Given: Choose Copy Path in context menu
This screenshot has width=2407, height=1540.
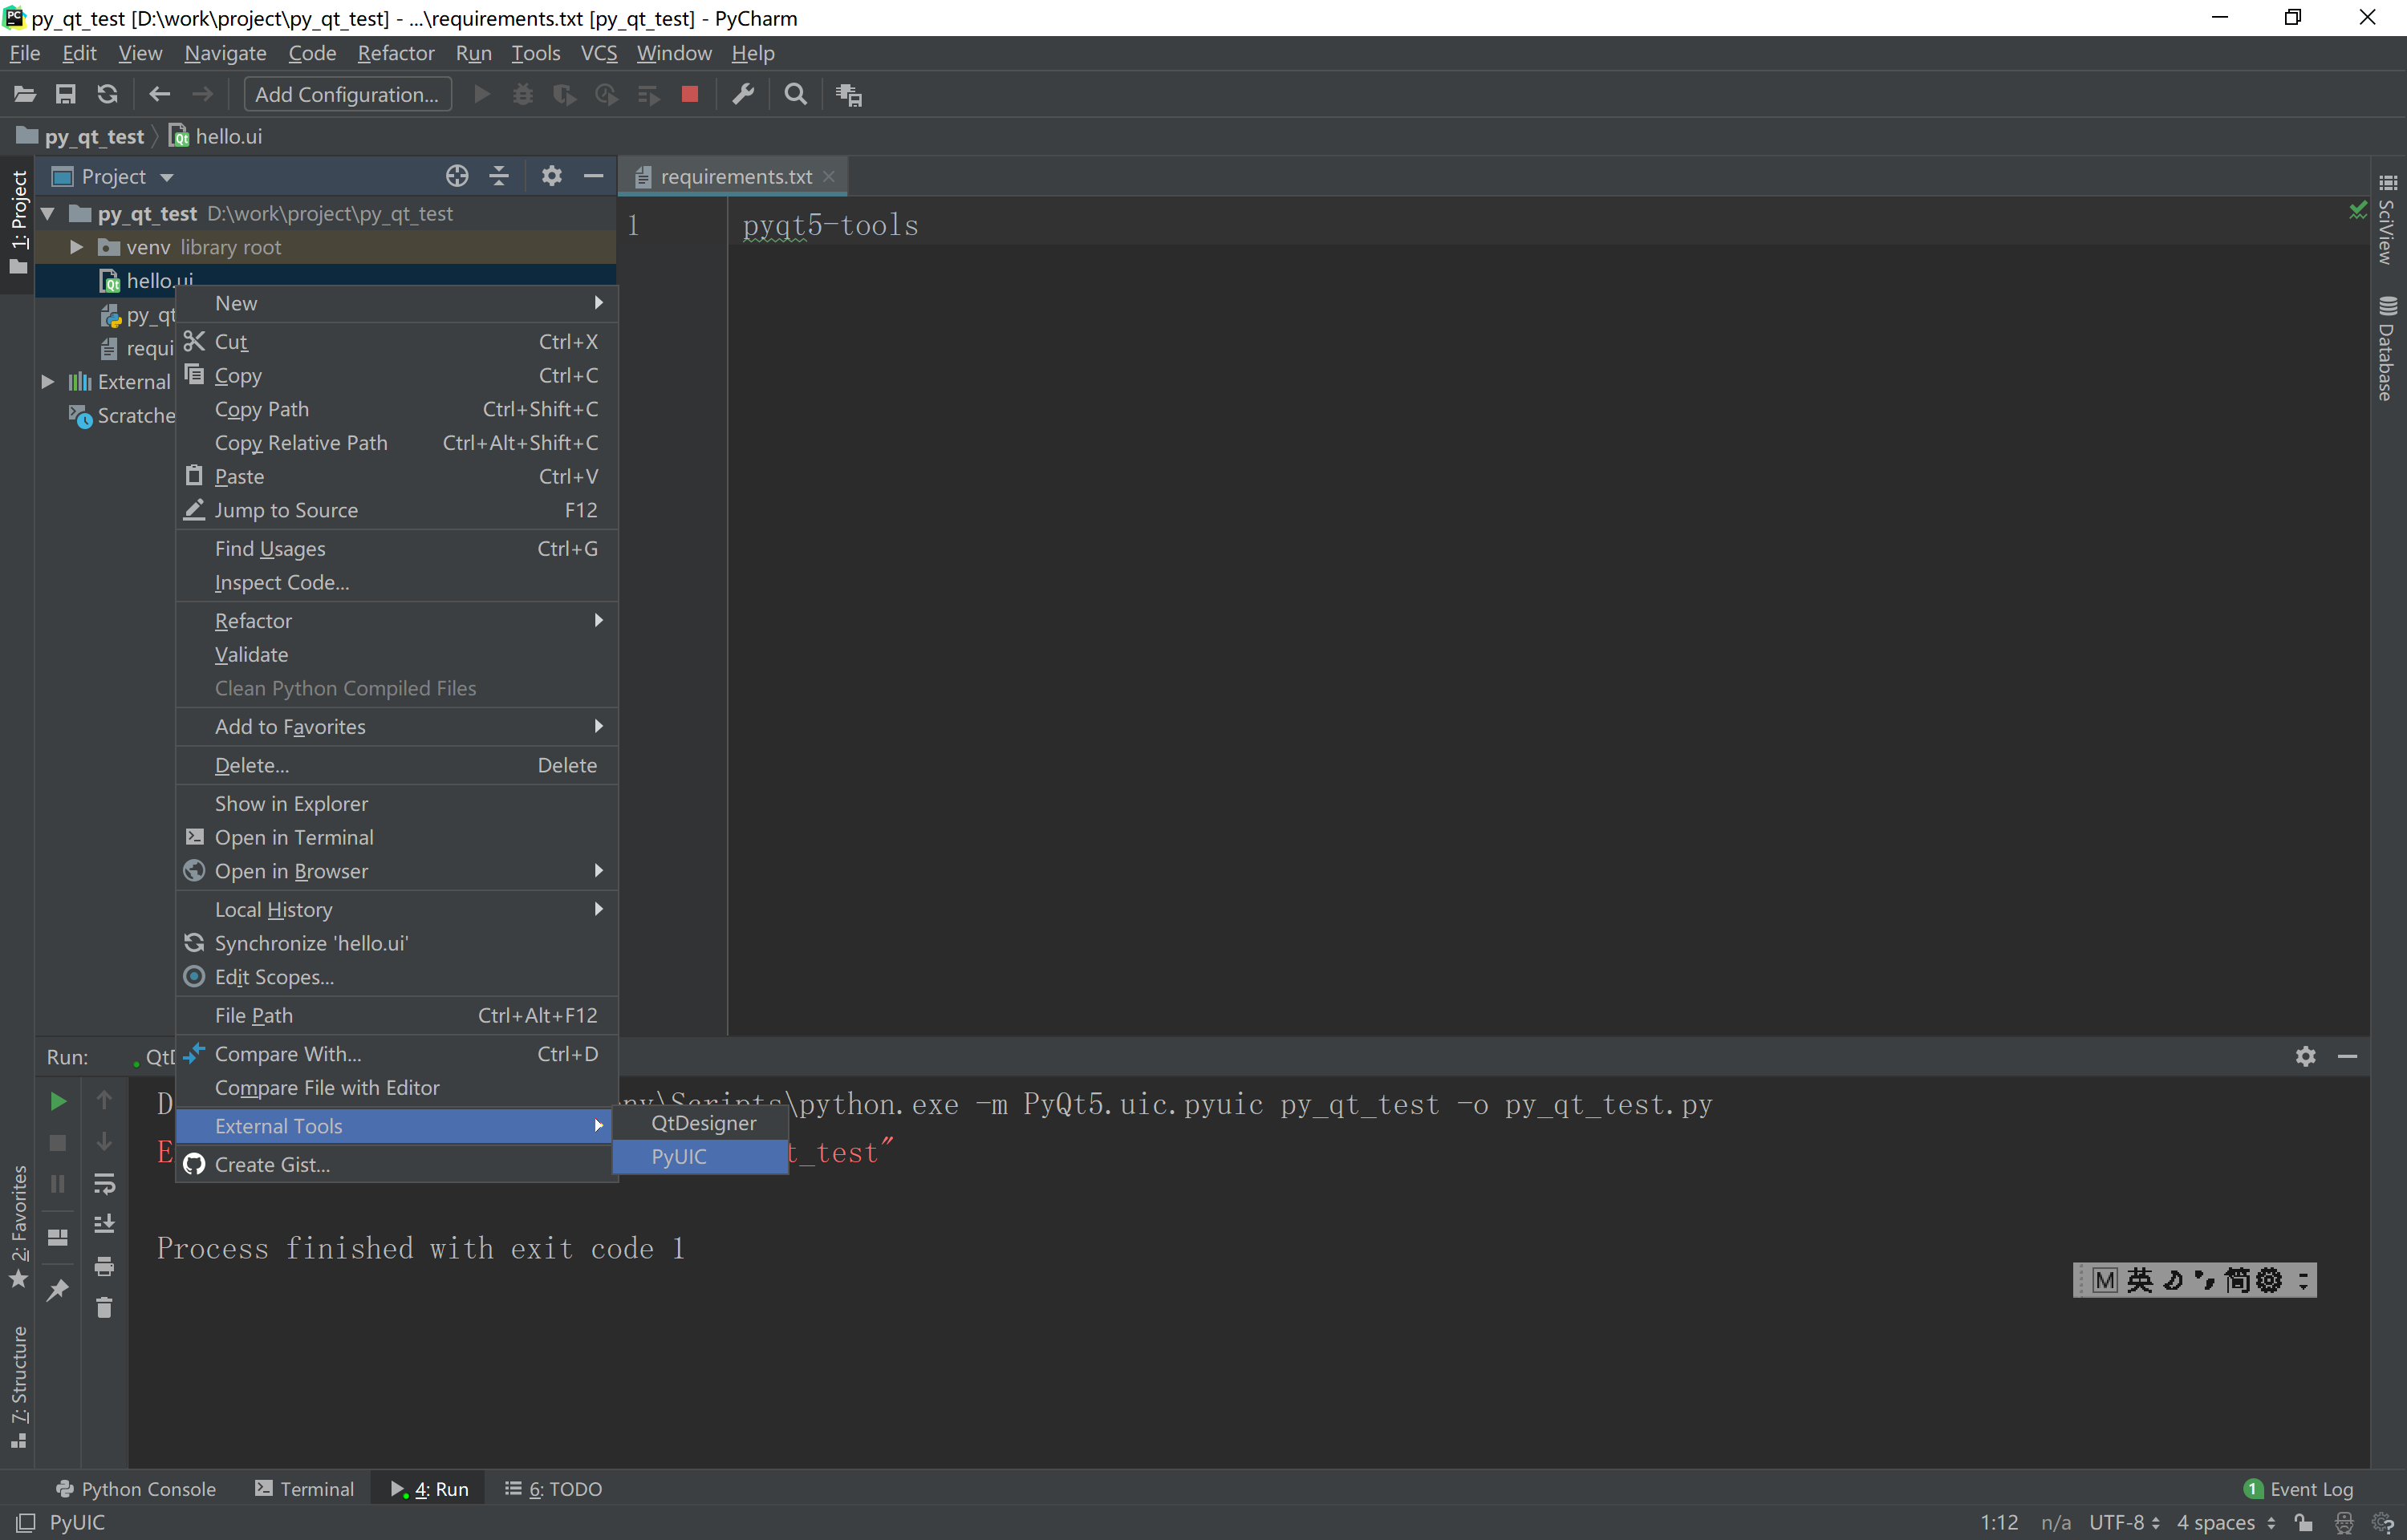Looking at the screenshot, I should [x=262, y=409].
